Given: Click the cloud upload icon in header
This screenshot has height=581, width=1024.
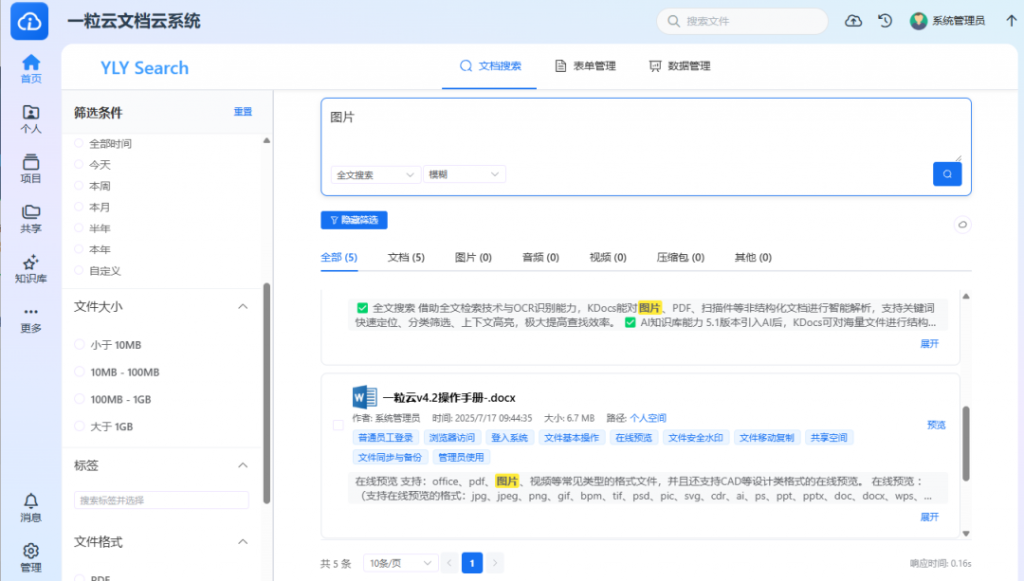Looking at the screenshot, I should point(853,21).
